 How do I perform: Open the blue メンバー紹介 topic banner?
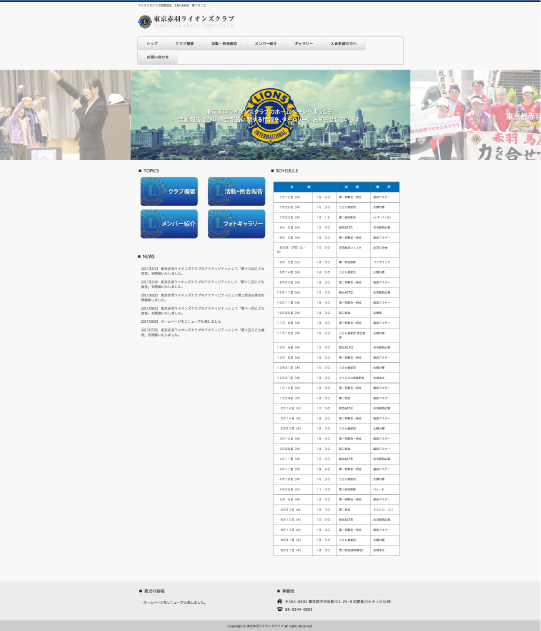[169, 224]
